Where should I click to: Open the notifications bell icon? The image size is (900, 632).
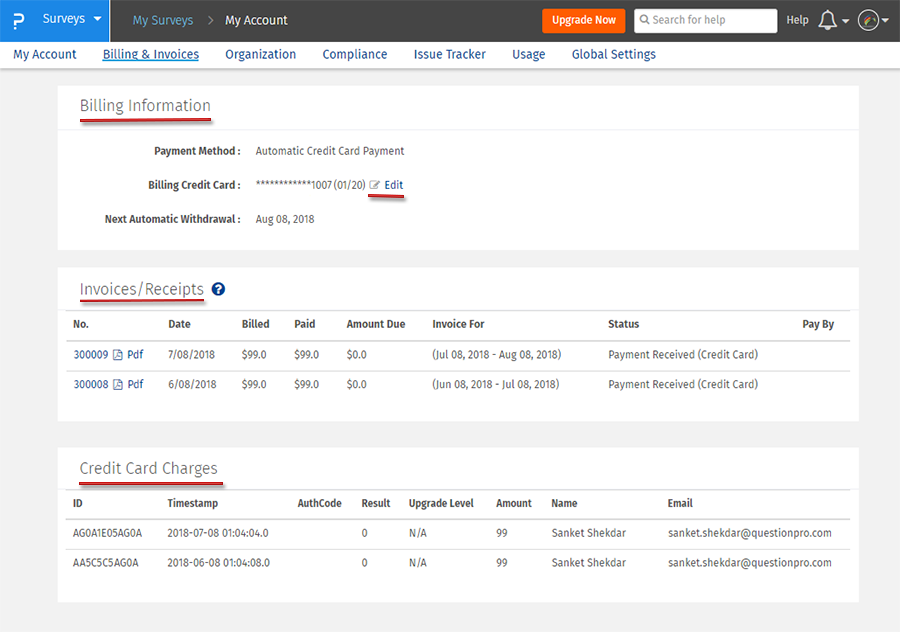click(827, 20)
